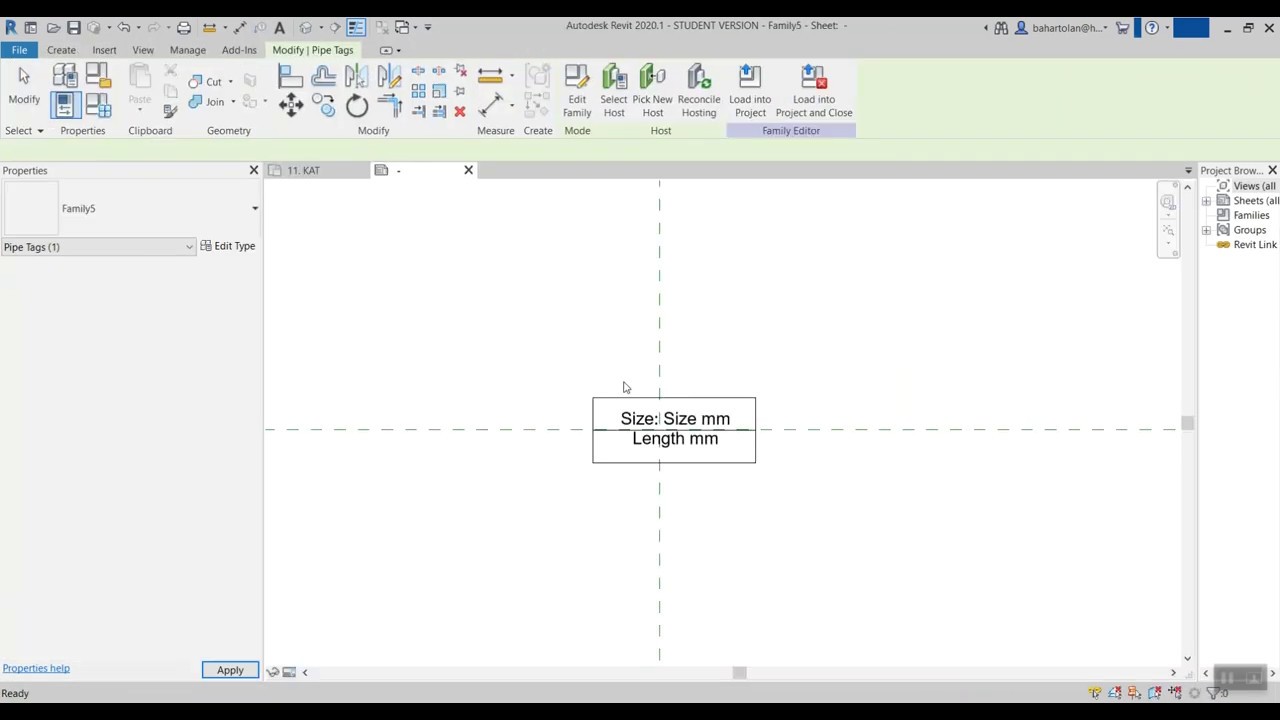Image resolution: width=1280 pixels, height=720 pixels.
Task: Select Families in Project Browser
Action: pyautogui.click(x=1251, y=215)
